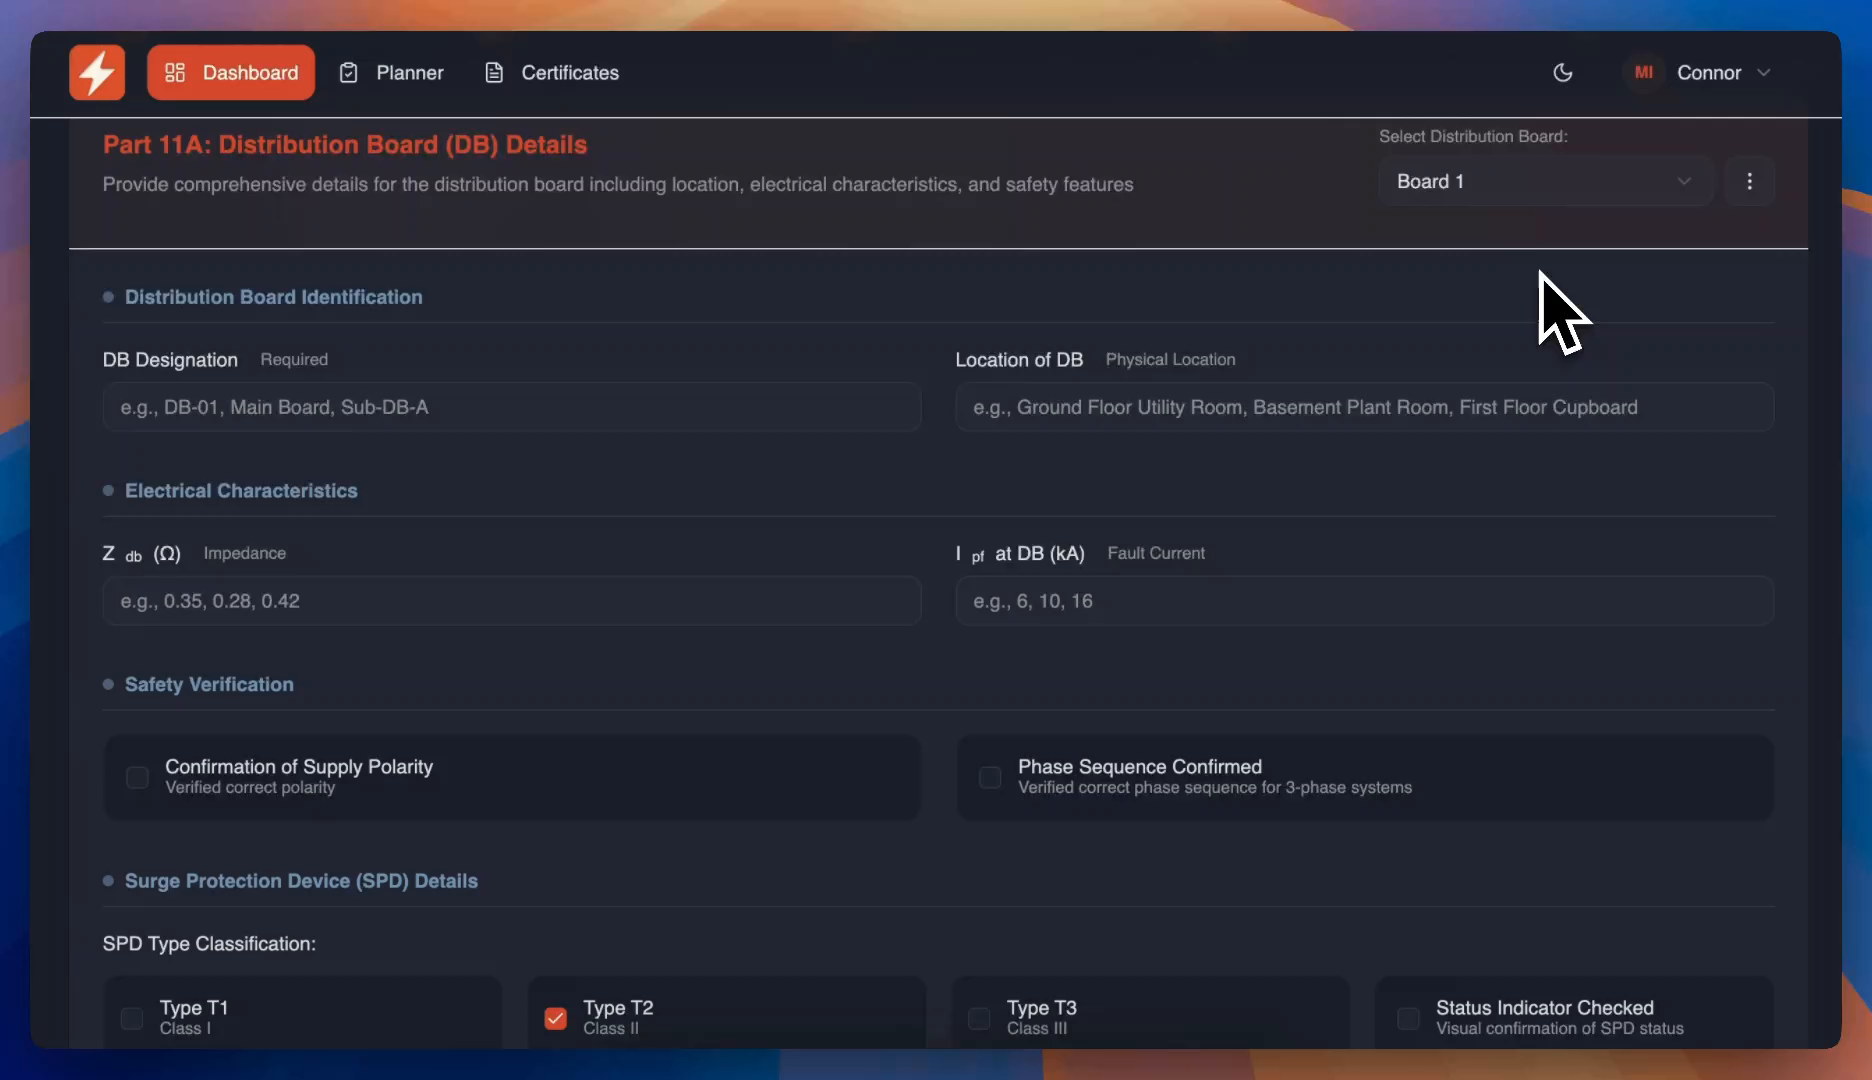Open the Dashboard tab
Viewport: 1872px width, 1080px height.
click(231, 72)
